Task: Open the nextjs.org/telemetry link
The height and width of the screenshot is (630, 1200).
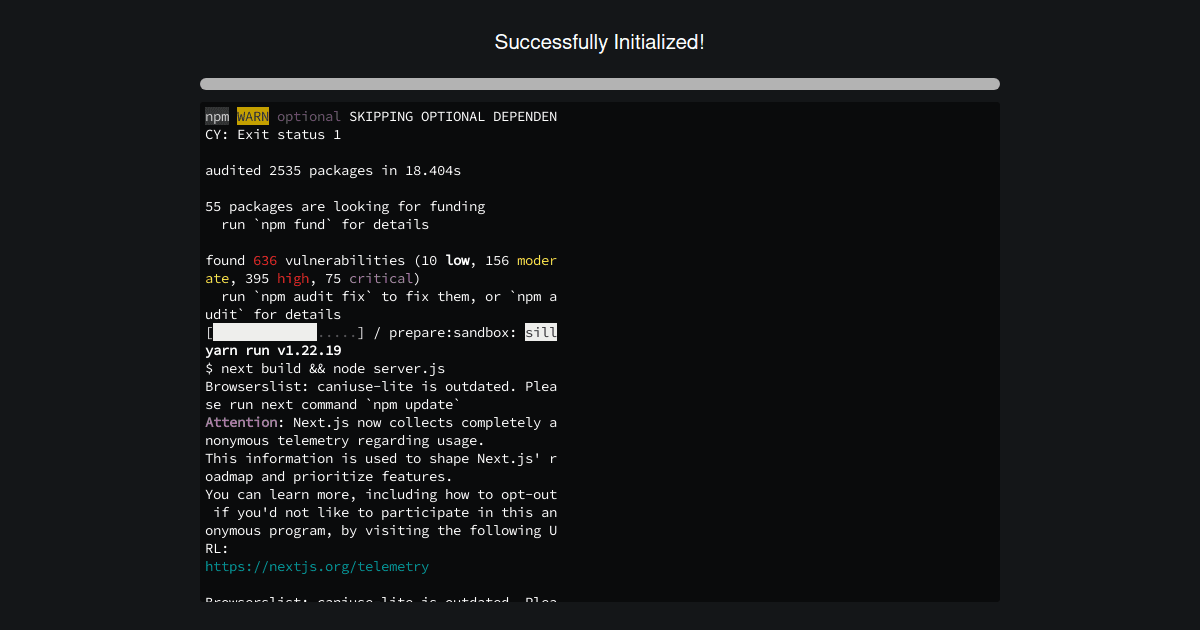Action: pos(317,566)
